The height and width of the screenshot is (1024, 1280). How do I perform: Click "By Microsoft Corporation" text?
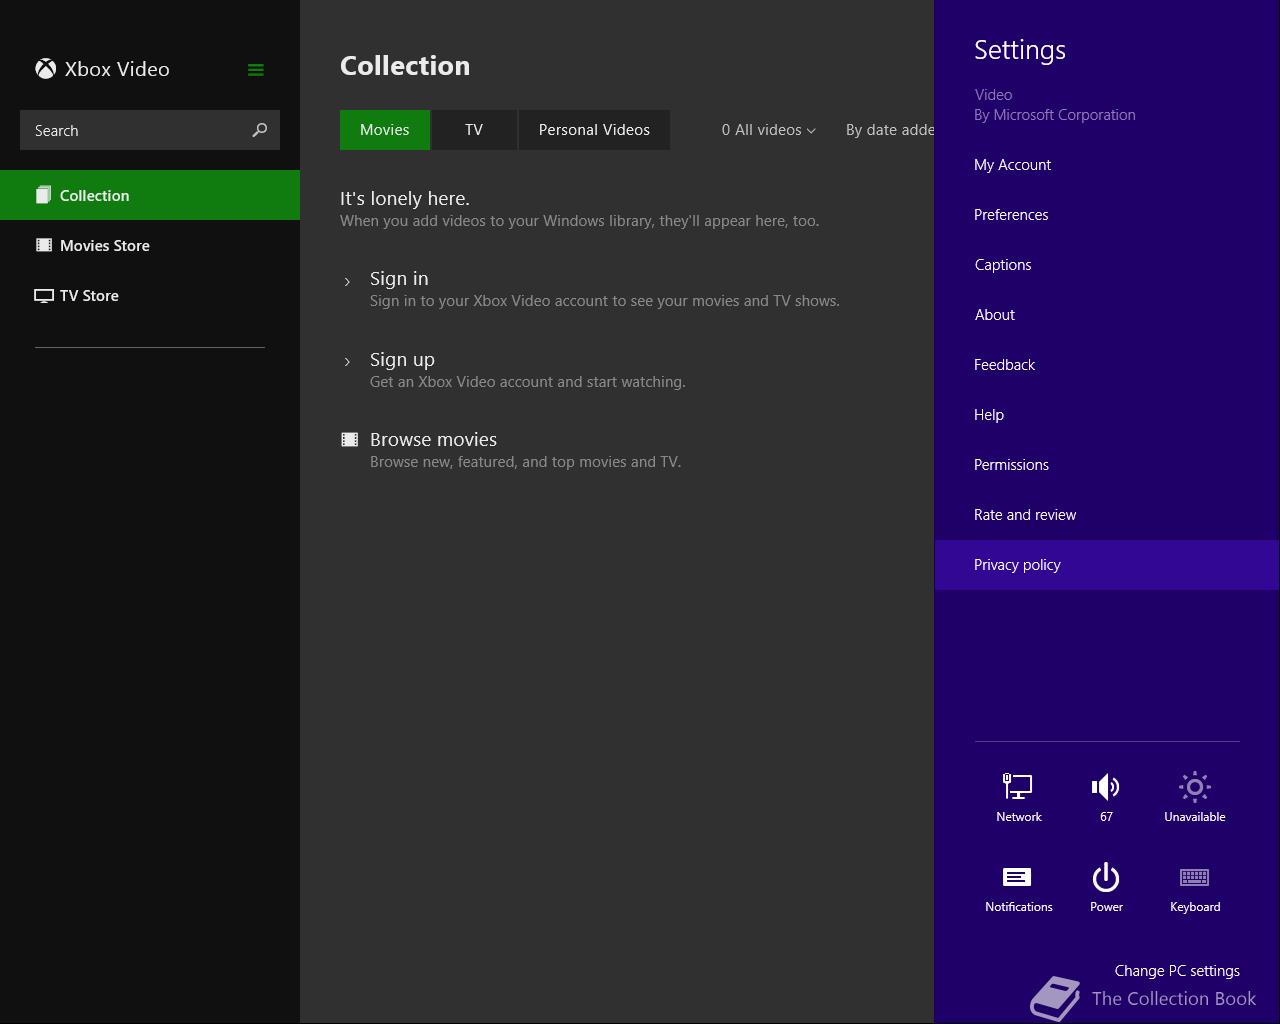[1055, 115]
